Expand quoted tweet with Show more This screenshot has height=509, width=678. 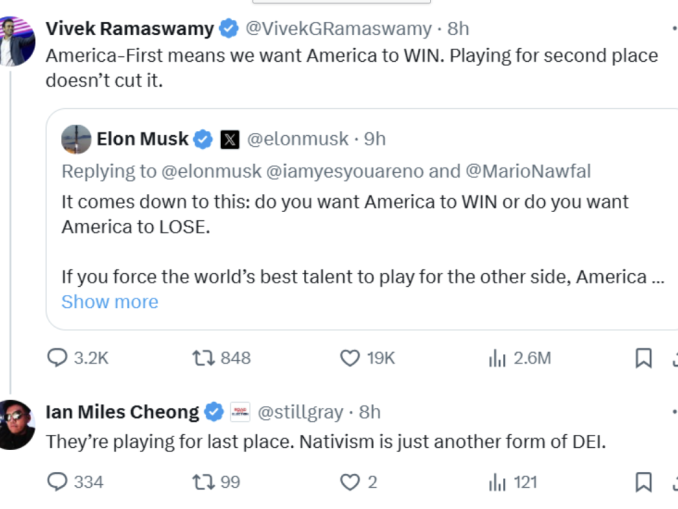(x=109, y=301)
